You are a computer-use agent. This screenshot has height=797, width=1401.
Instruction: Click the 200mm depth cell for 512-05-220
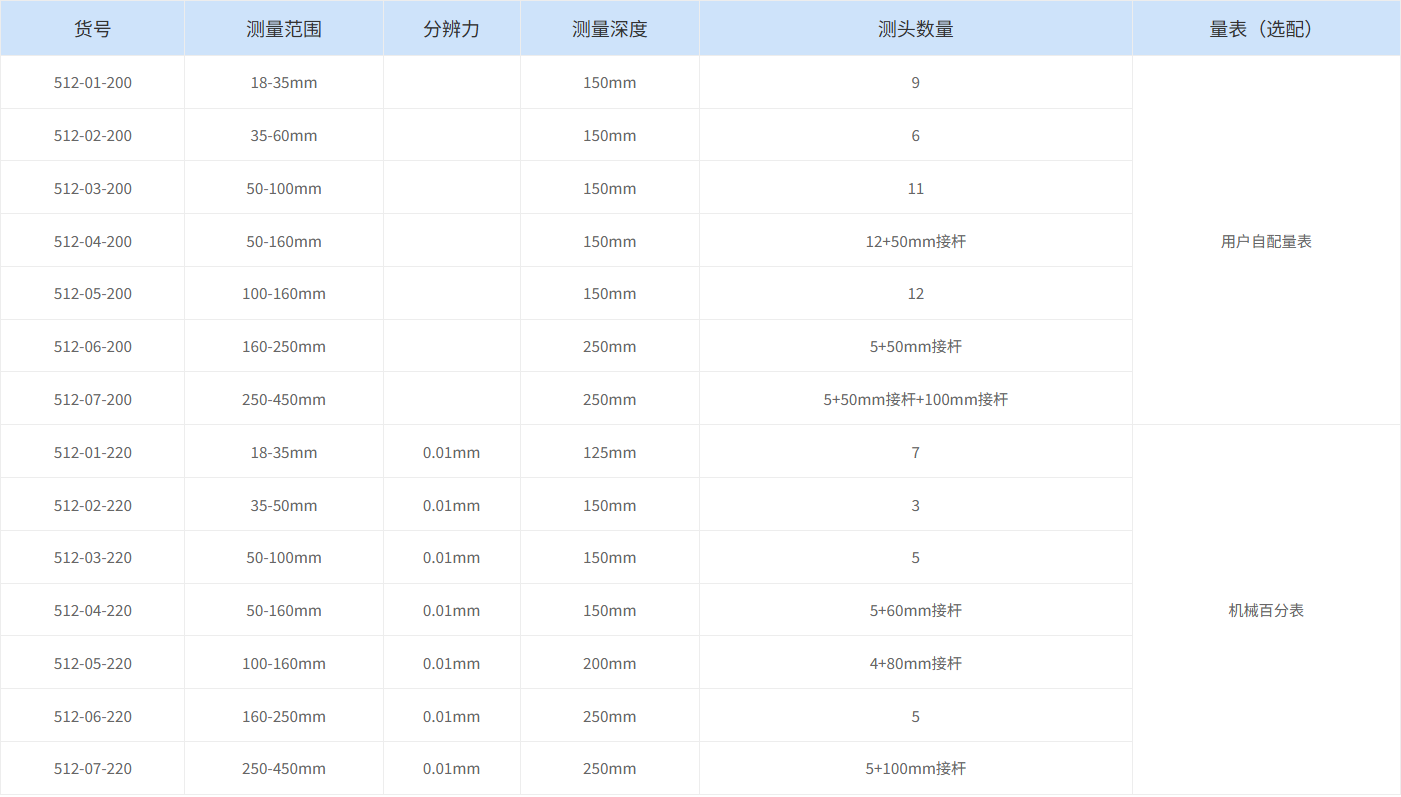[x=609, y=662]
